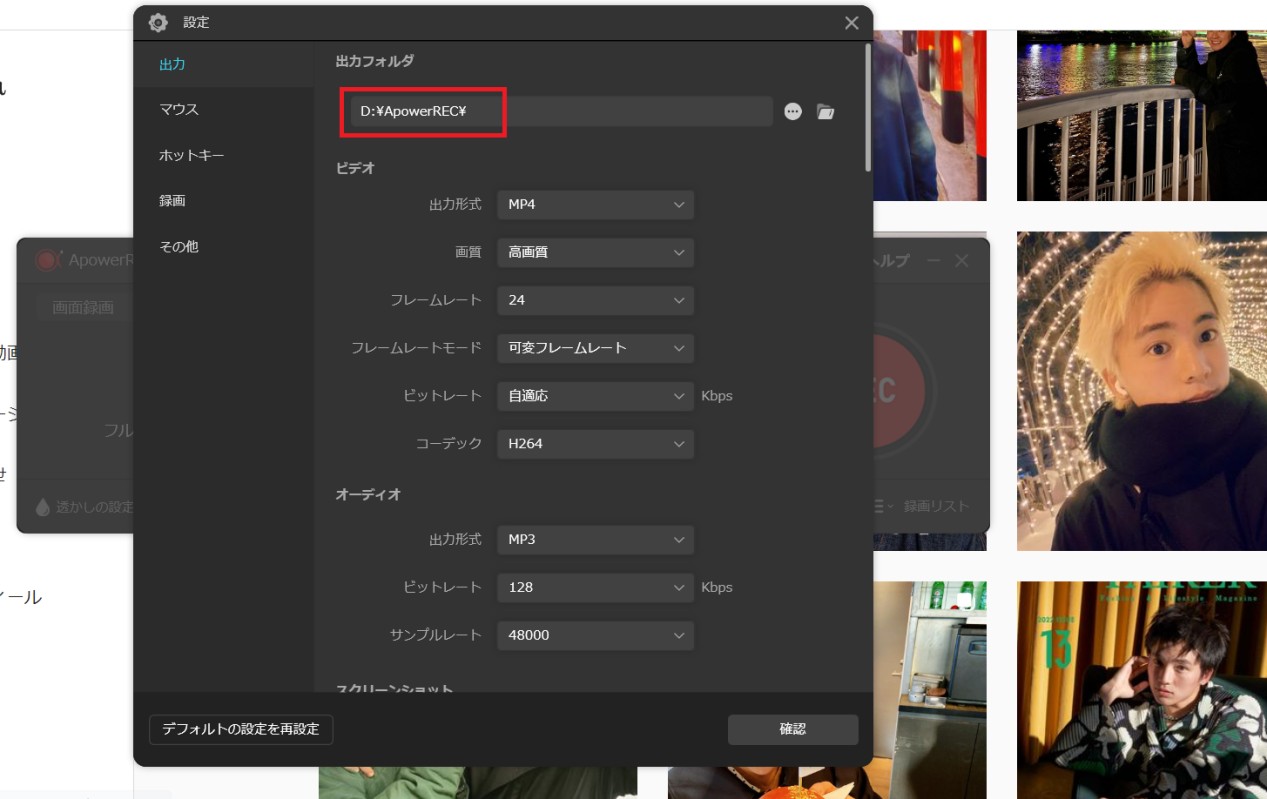1267x799 pixels.
Task: Open the audio 出力形式 dropdown showing MP3
Action: coord(595,540)
